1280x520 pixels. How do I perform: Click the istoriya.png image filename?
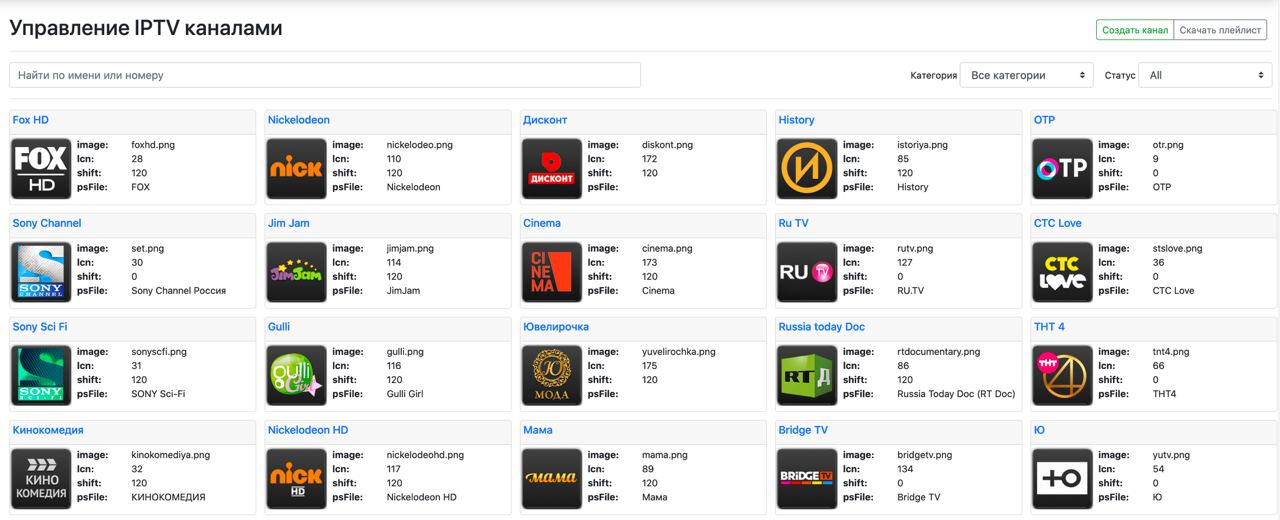pos(923,145)
